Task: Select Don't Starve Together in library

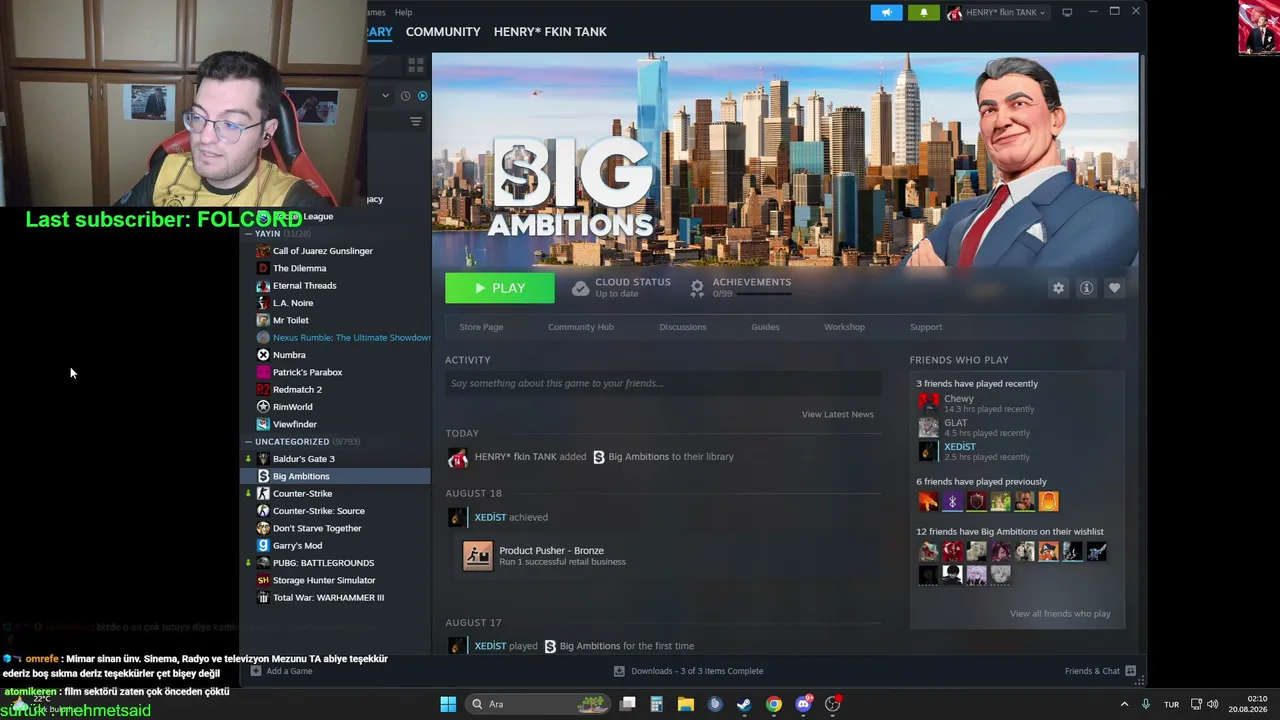Action: [x=317, y=528]
